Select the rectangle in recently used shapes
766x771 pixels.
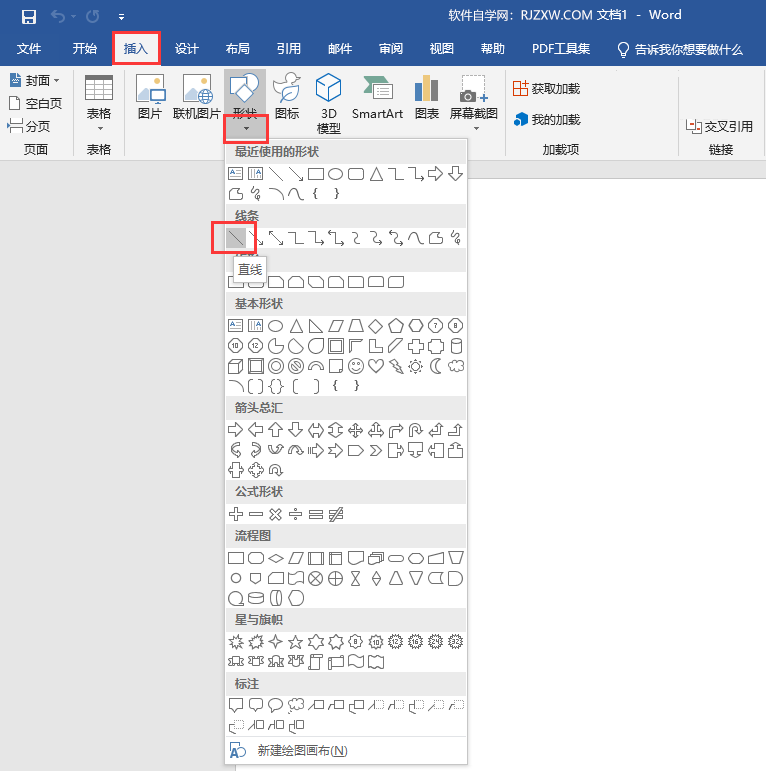pyautogui.click(x=316, y=174)
